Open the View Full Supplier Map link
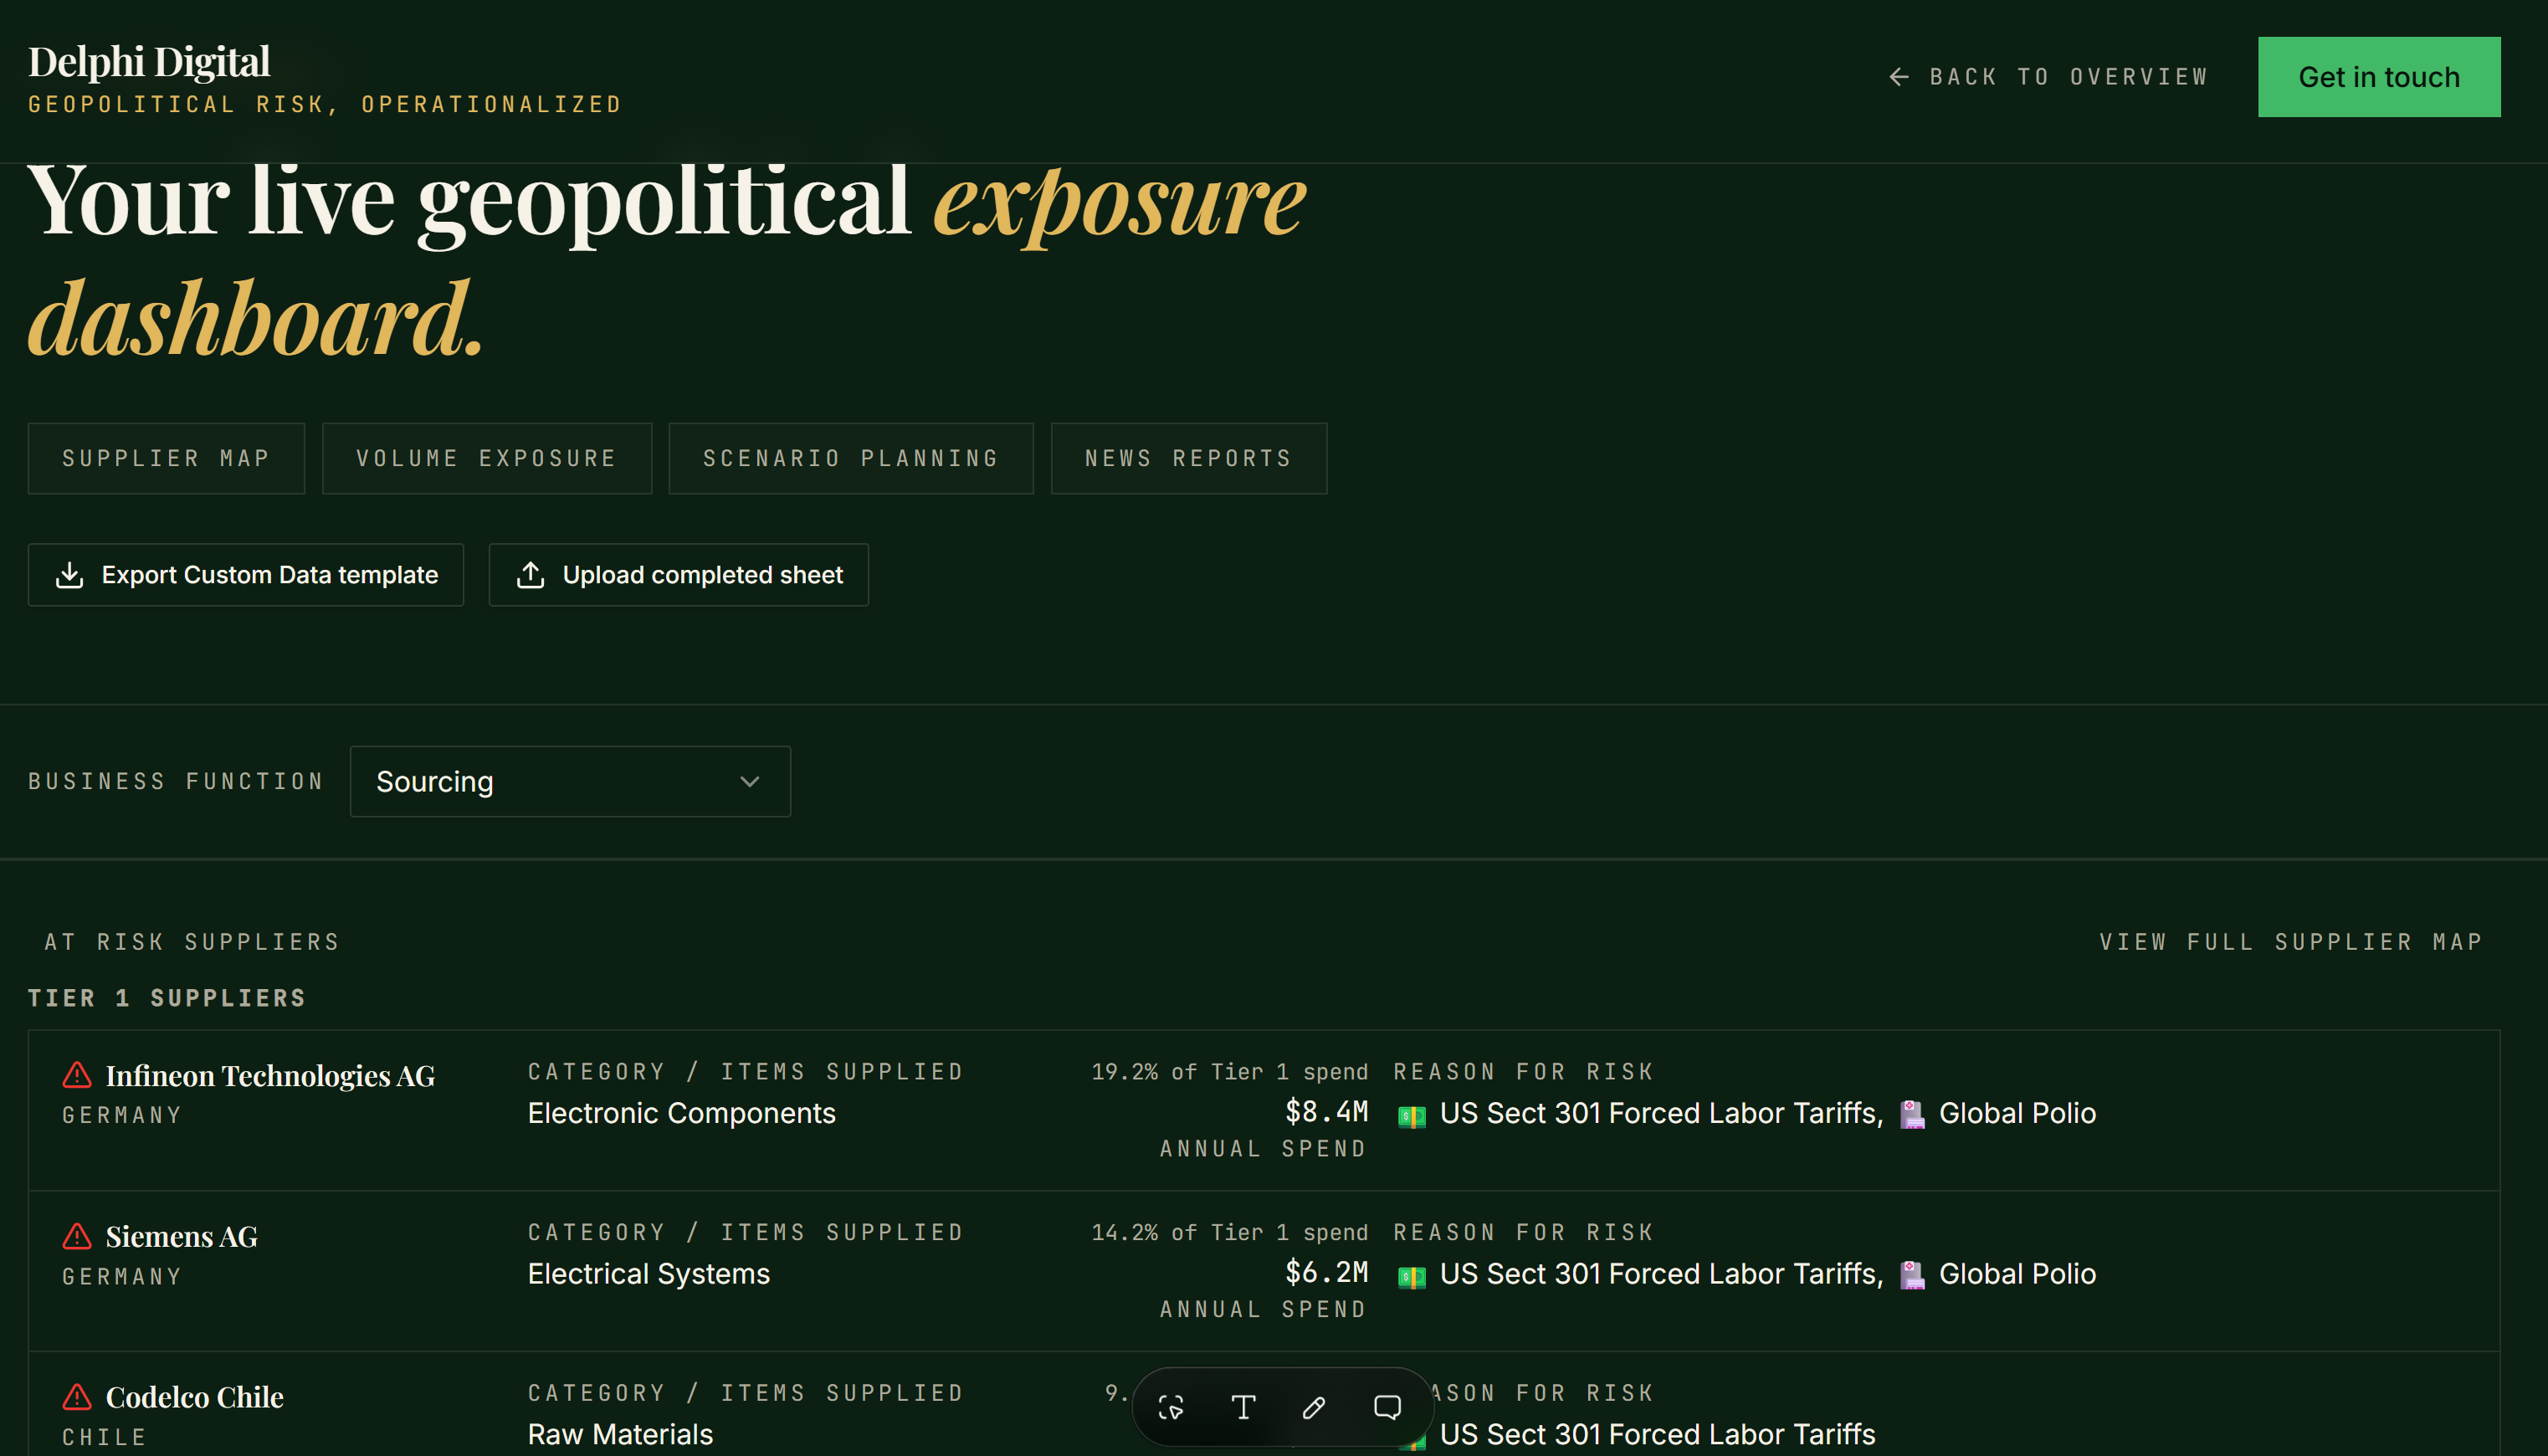Screen dimensions: 2548x1456 (x=2291, y=942)
